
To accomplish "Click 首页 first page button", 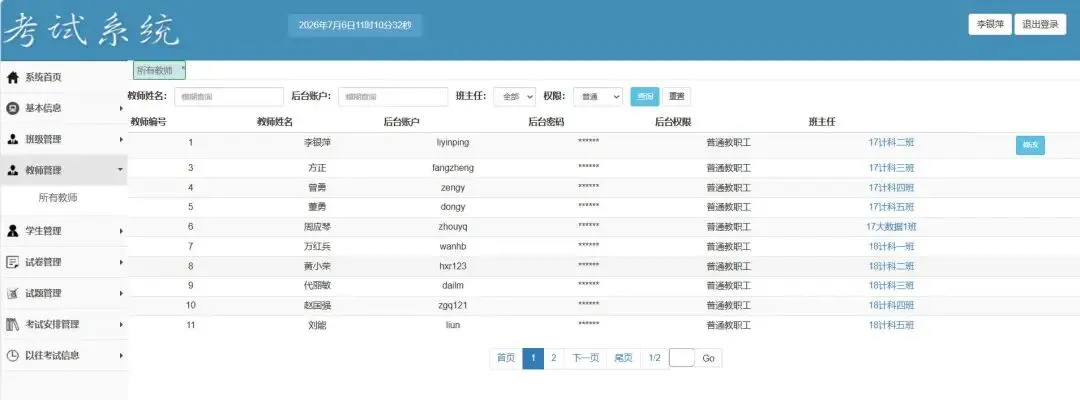I will click(506, 358).
